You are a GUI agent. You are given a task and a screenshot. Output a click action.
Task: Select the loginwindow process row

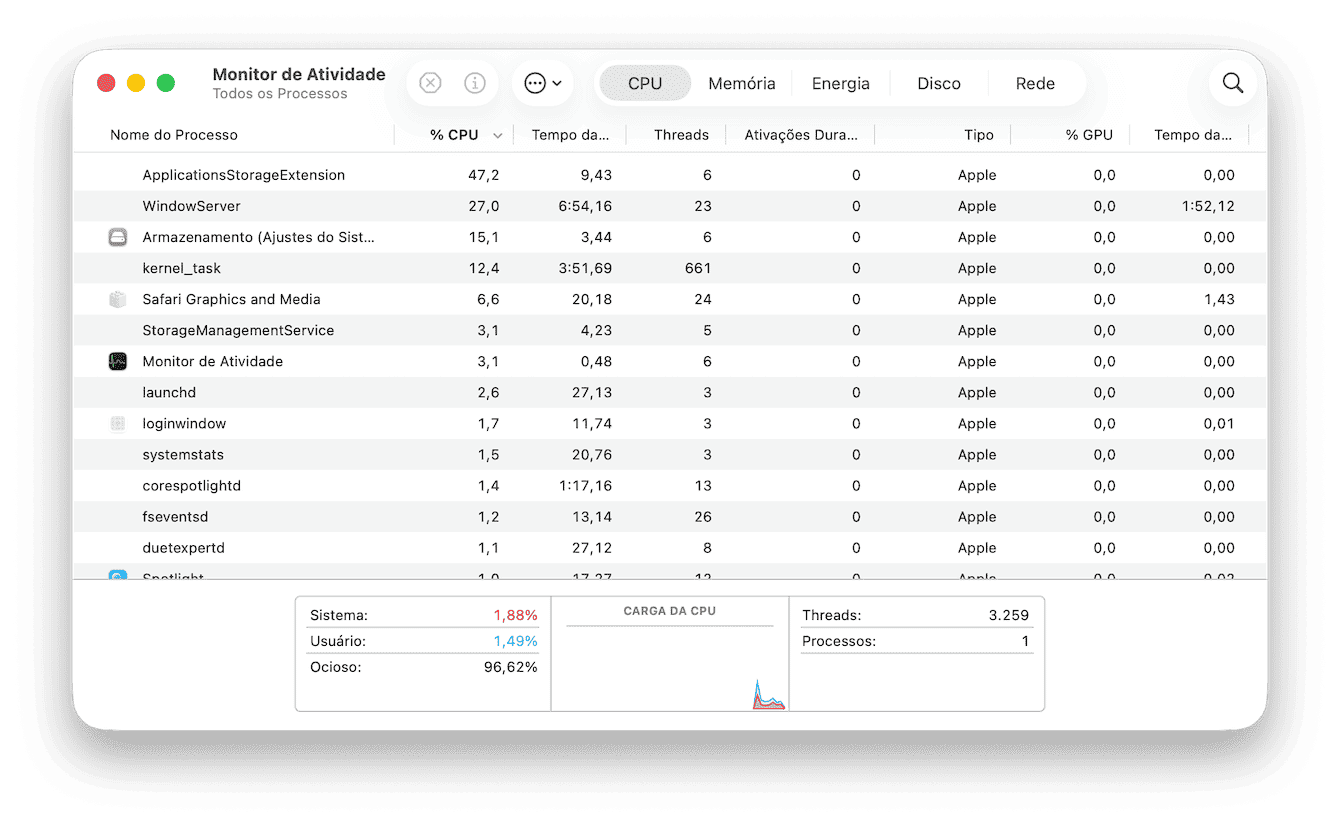670,423
